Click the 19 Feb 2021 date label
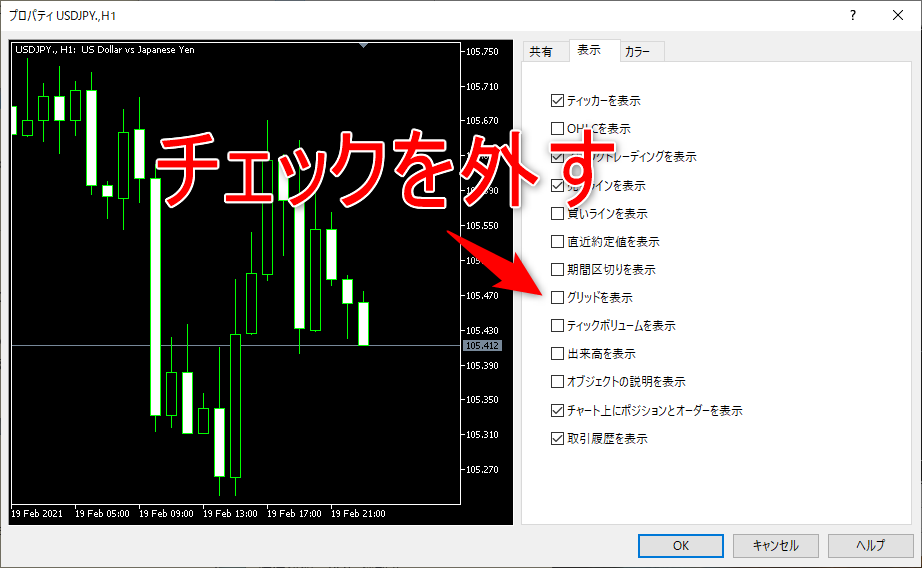The image size is (922, 568). 36,513
